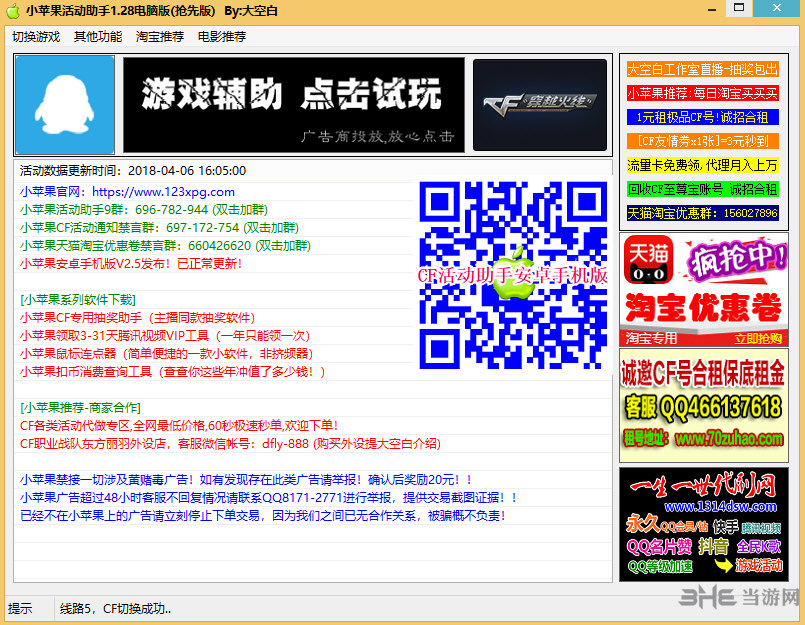
Task: Open the https://www.123xpg.com official site link
Action: 163,192
